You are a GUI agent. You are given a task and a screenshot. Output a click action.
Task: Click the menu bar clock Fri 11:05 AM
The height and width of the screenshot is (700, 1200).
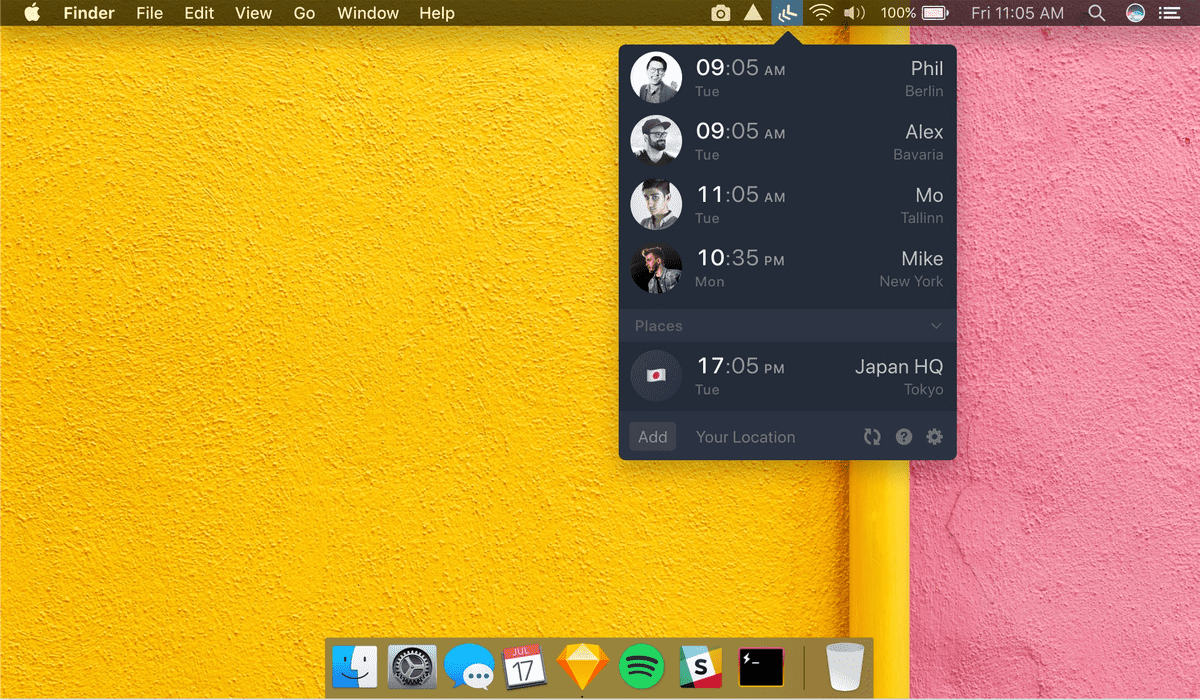(1017, 13)
